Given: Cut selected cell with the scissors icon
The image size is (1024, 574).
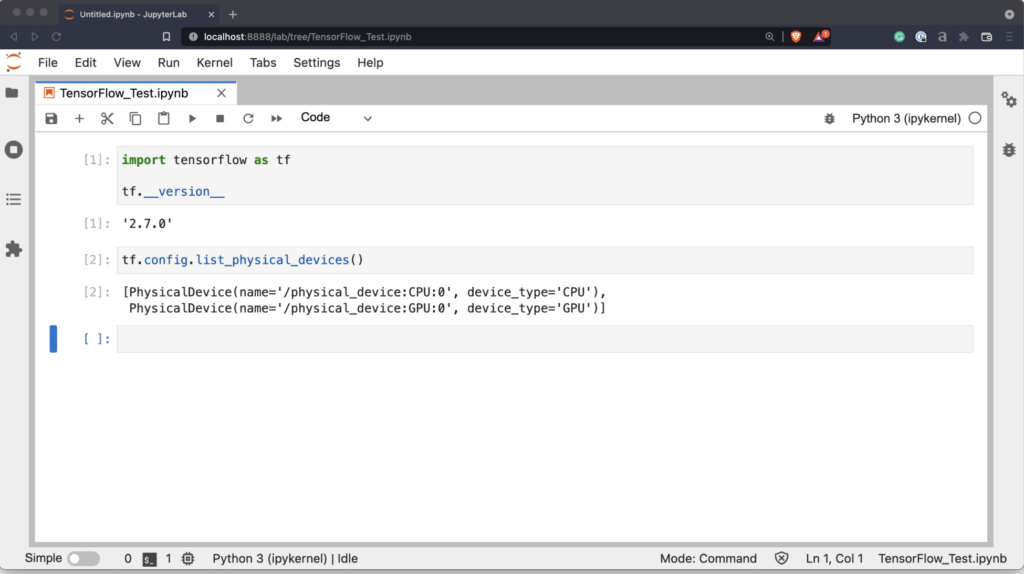Looking at the screenshot, I should tap(107, 118).
